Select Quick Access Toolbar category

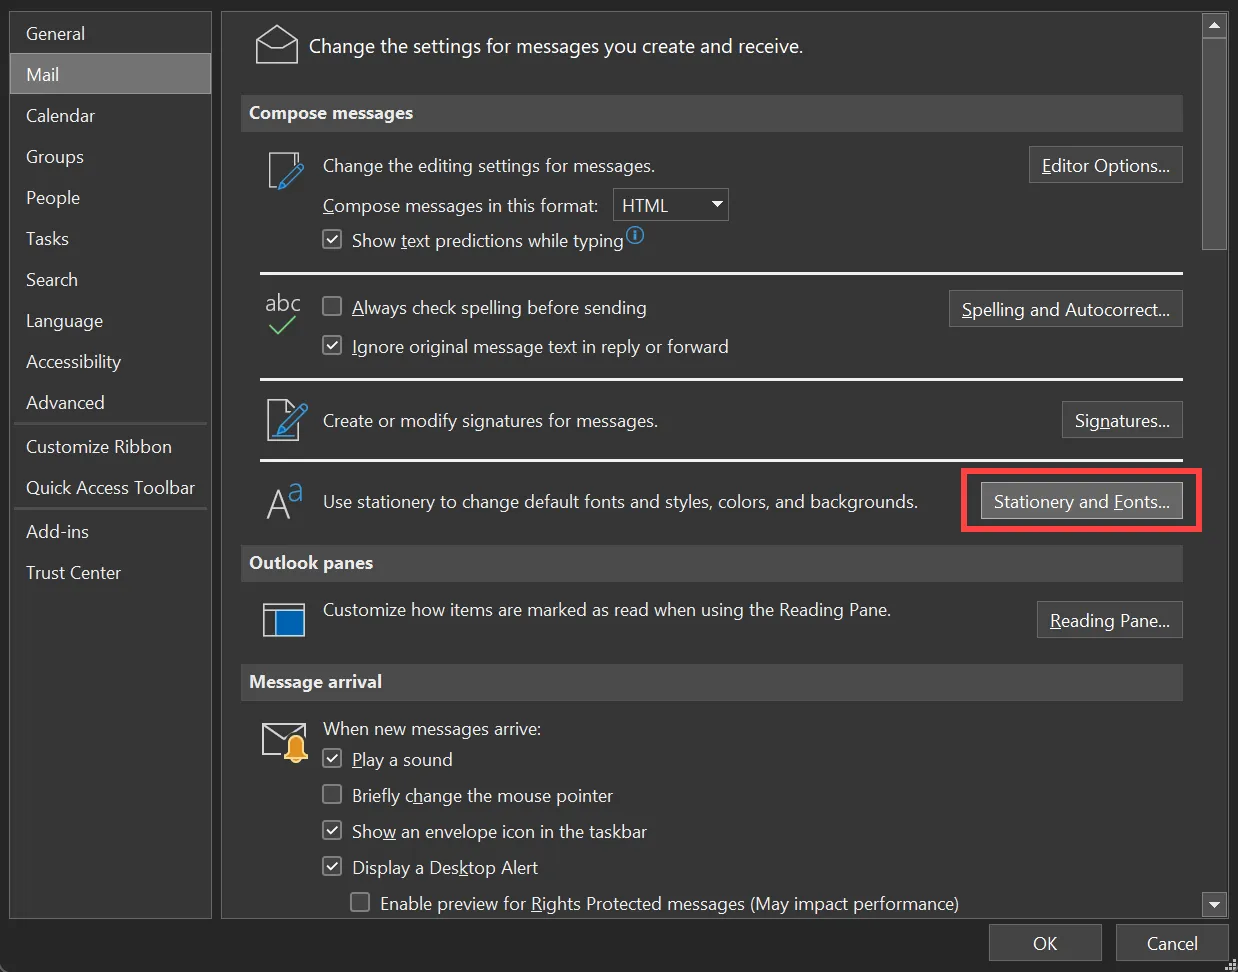110,487
